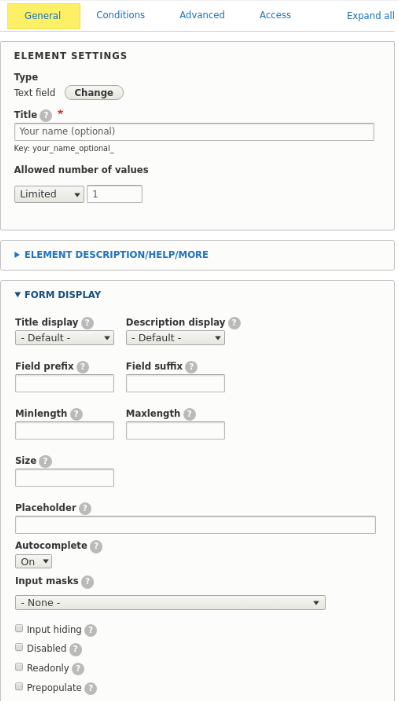Click the Change type button
Image resolution: width=399 pixels, height=701 pixels.
[94, 93]
